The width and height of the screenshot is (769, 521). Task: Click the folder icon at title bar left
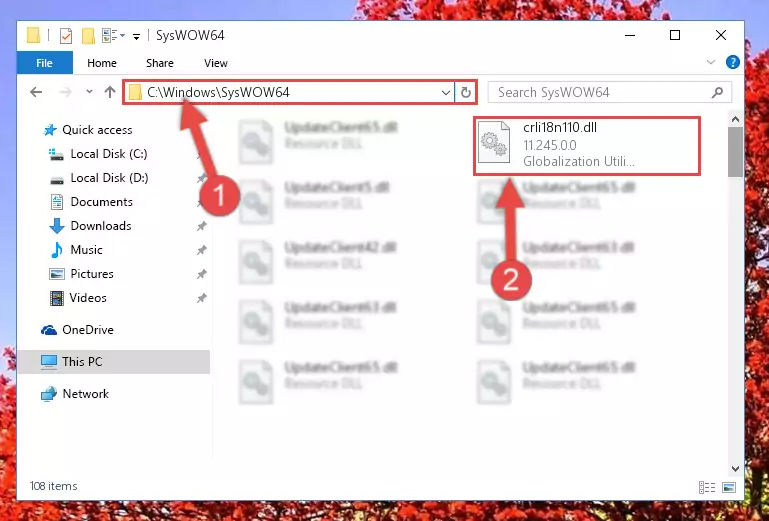(33, 35)
